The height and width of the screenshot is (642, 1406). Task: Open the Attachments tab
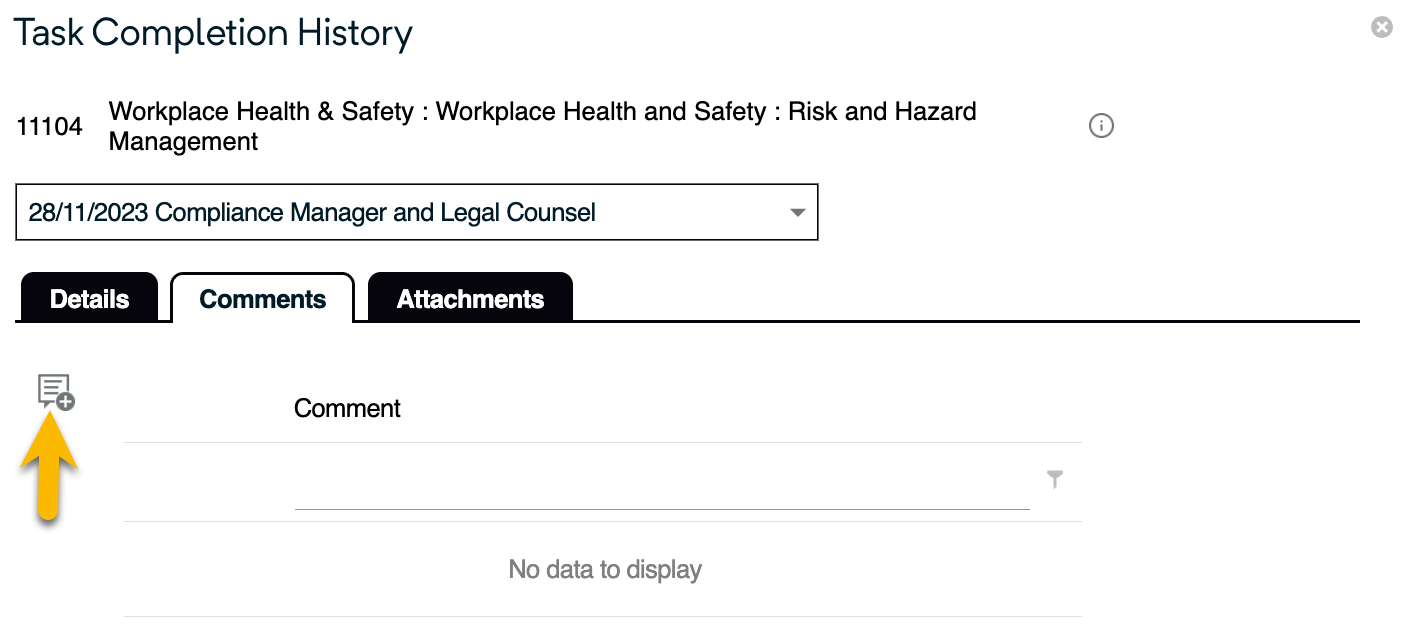click(x=470, y=299)
